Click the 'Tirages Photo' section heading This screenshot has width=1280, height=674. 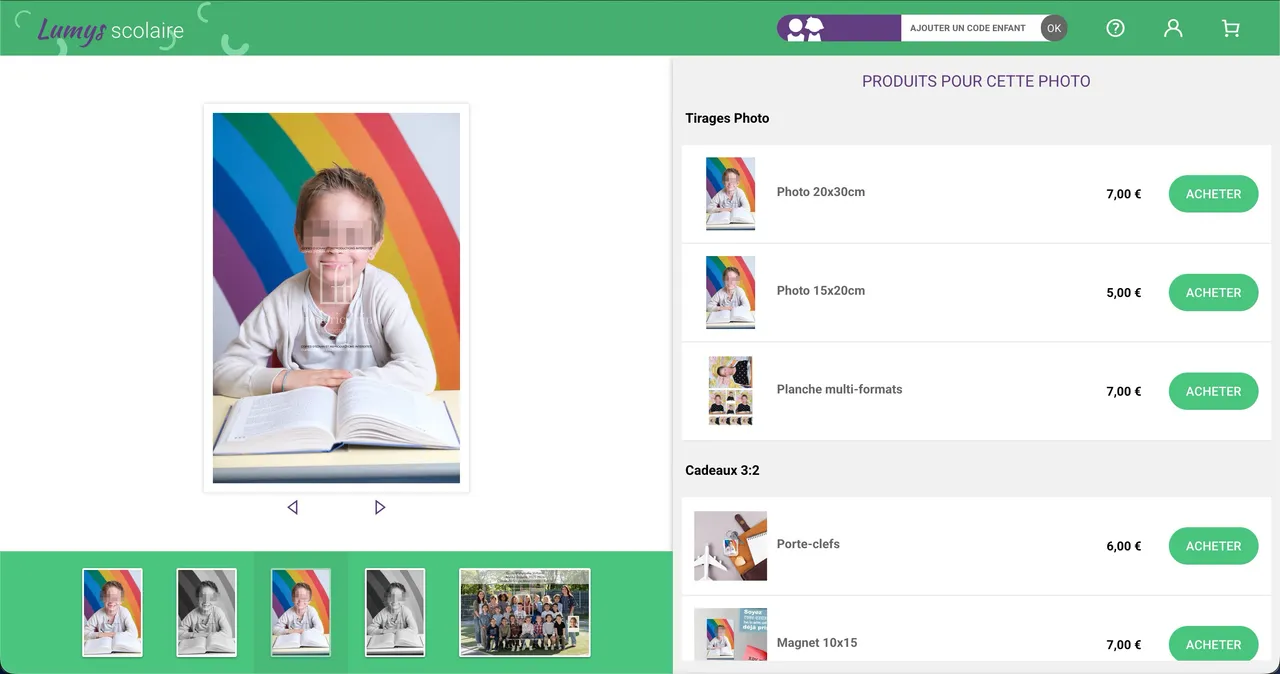pyautogui.click(x=727, y=118)
